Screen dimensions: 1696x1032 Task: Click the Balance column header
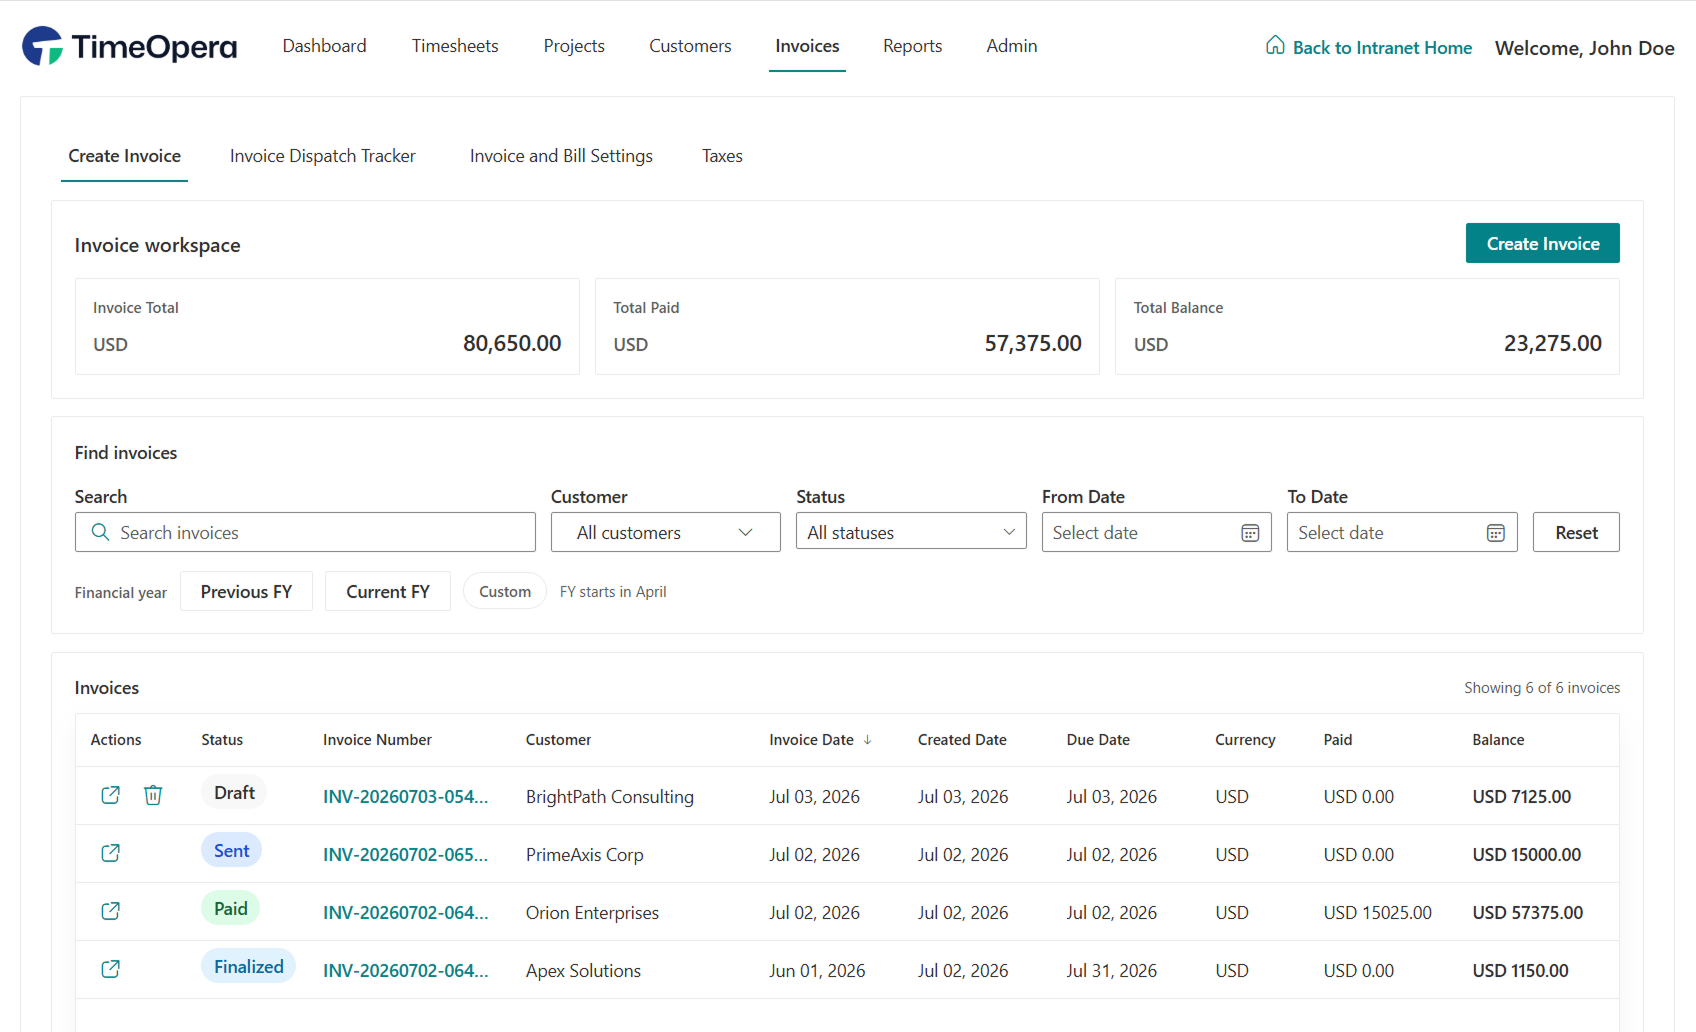[x=1498, y=740]
